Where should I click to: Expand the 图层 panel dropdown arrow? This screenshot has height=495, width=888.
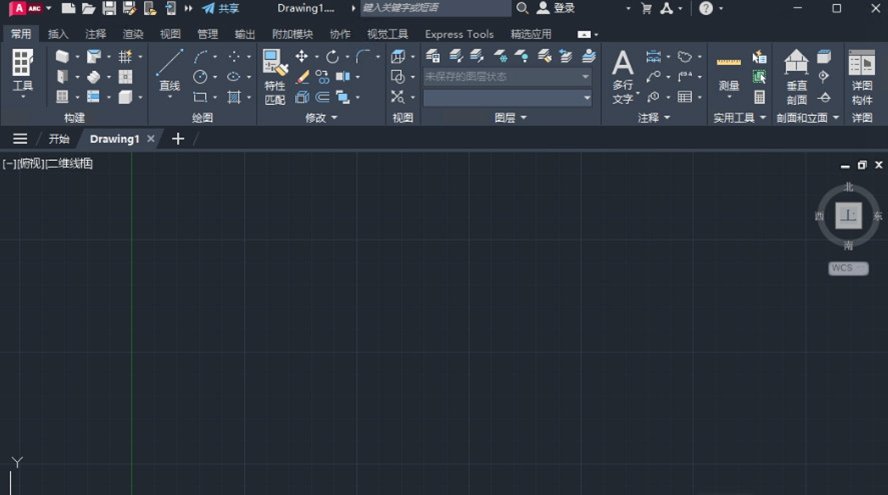pyautogui.click(x=523, y=118)
